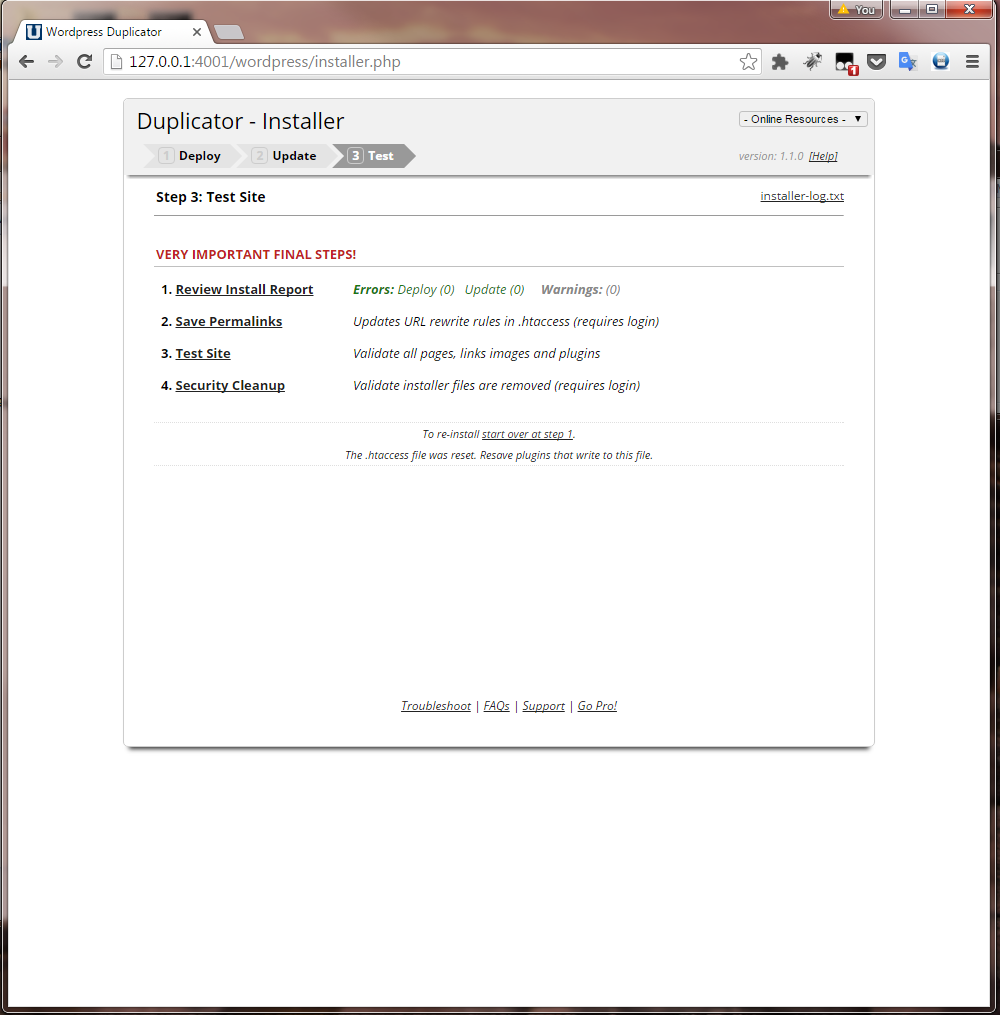Close the Wordpress Duplicator tab
Image resolution: width=1000 pixels, height=1015 pixels.
click(x=197, y=32)
